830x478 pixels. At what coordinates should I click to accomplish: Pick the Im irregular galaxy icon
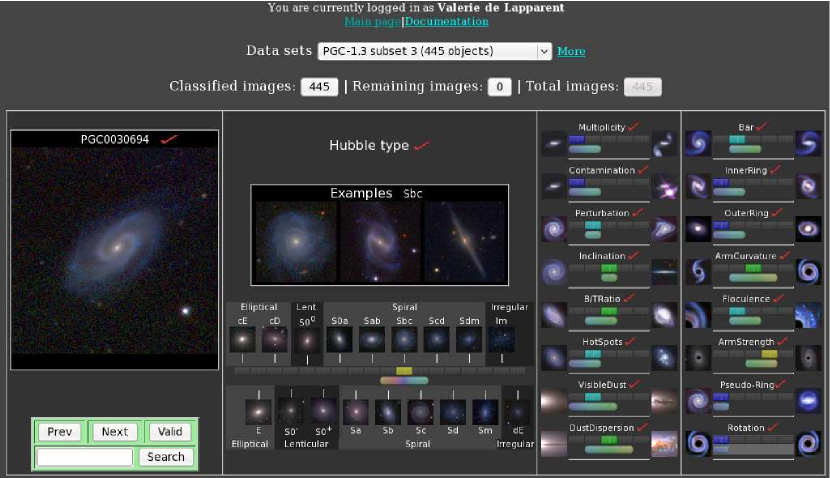coord(502,339)
